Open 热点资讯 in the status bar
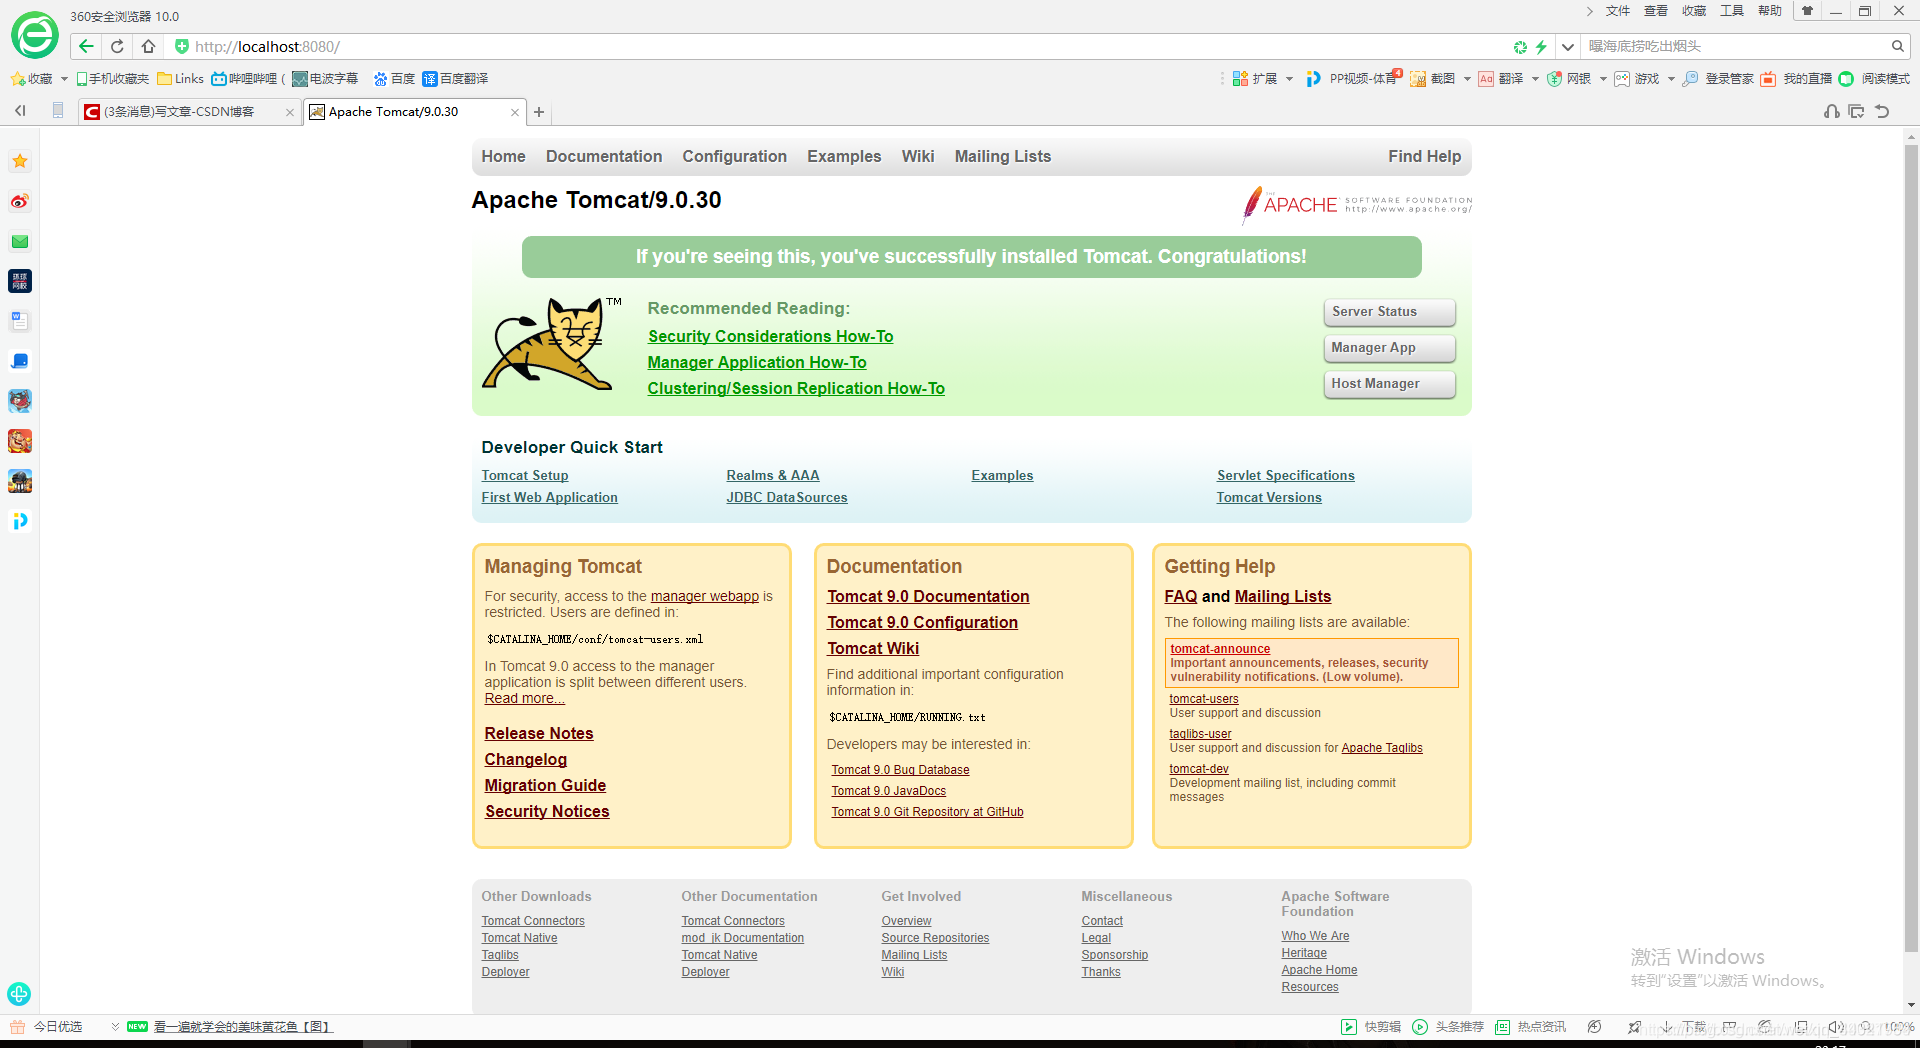 1531,1027
